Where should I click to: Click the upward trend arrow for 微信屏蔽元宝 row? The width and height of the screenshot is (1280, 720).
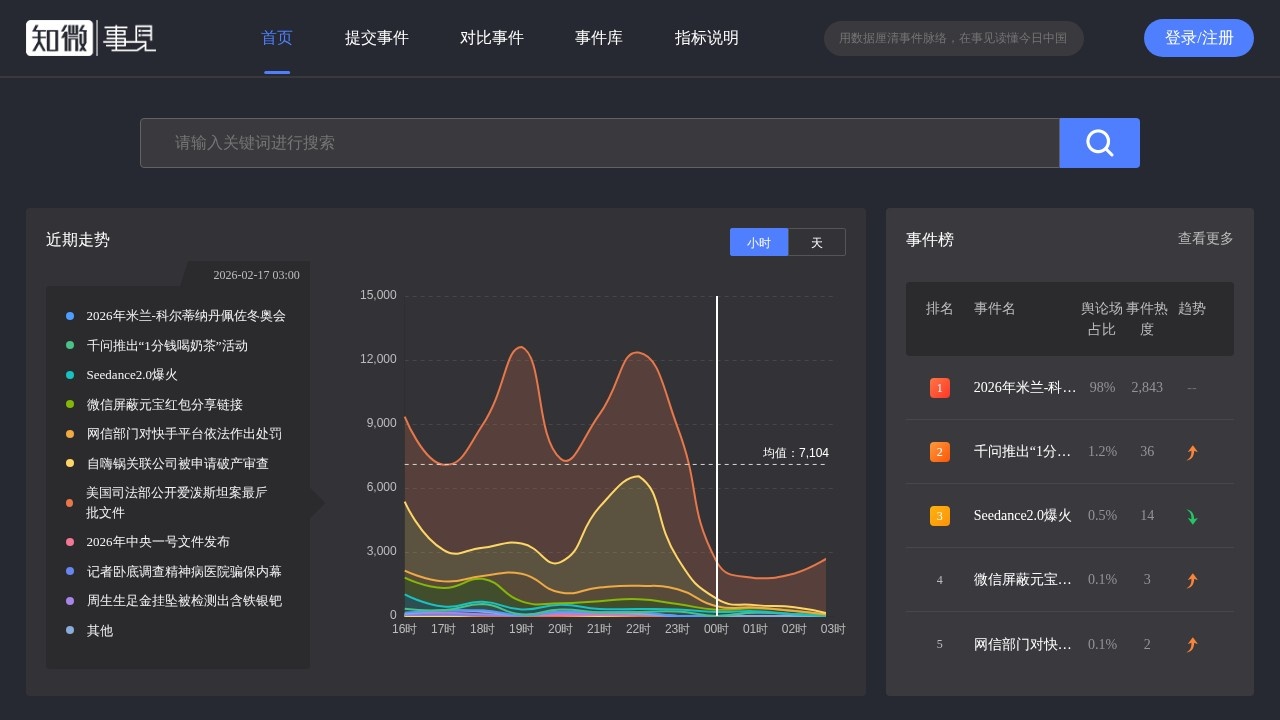click(1191, 579)
